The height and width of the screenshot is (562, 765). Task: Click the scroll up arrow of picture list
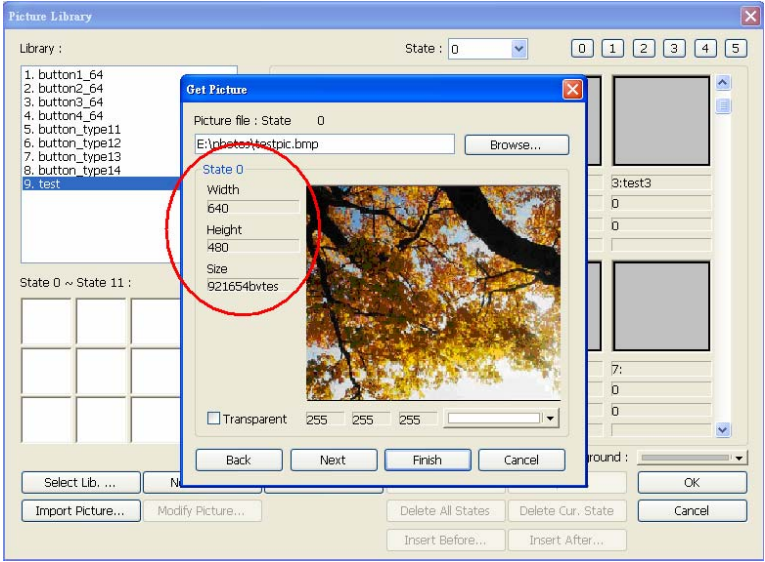coord(723,82)
